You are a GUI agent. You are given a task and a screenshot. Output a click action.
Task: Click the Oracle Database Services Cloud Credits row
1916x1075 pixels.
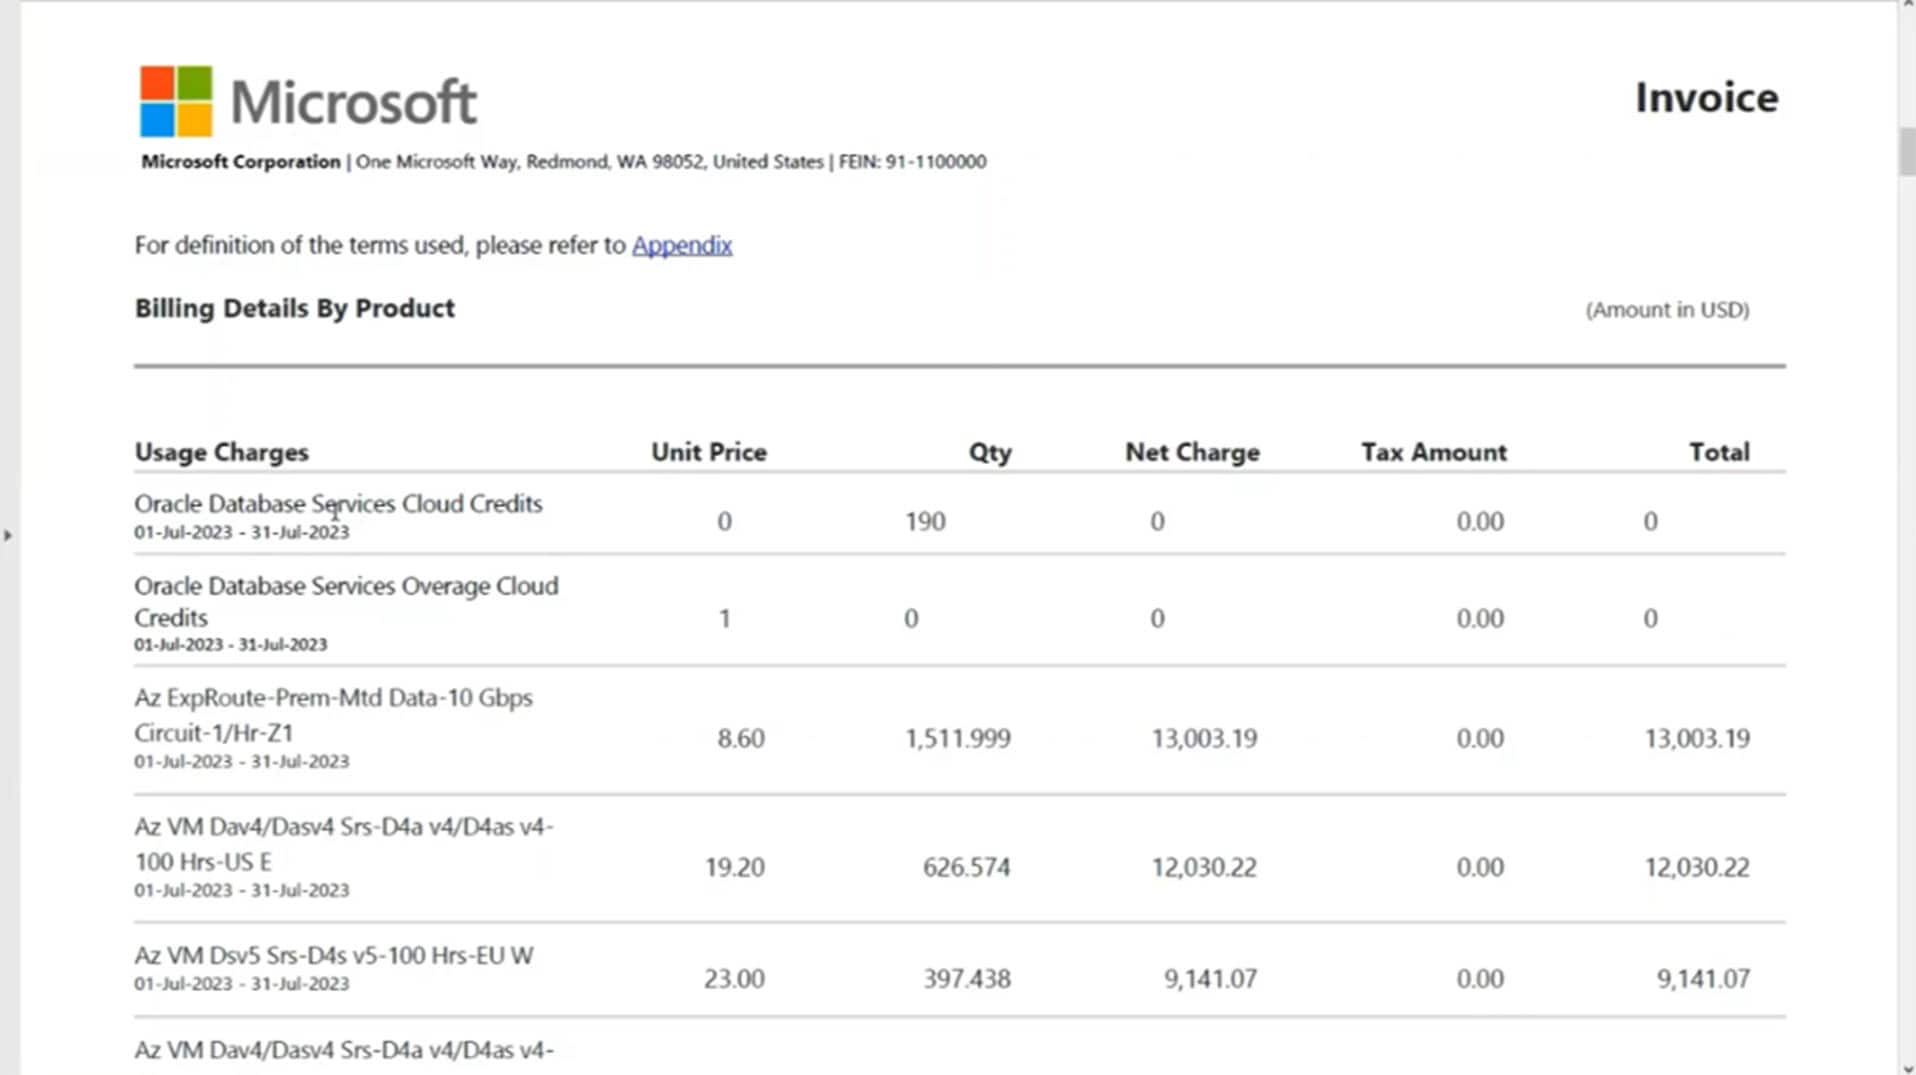[338, 504]
